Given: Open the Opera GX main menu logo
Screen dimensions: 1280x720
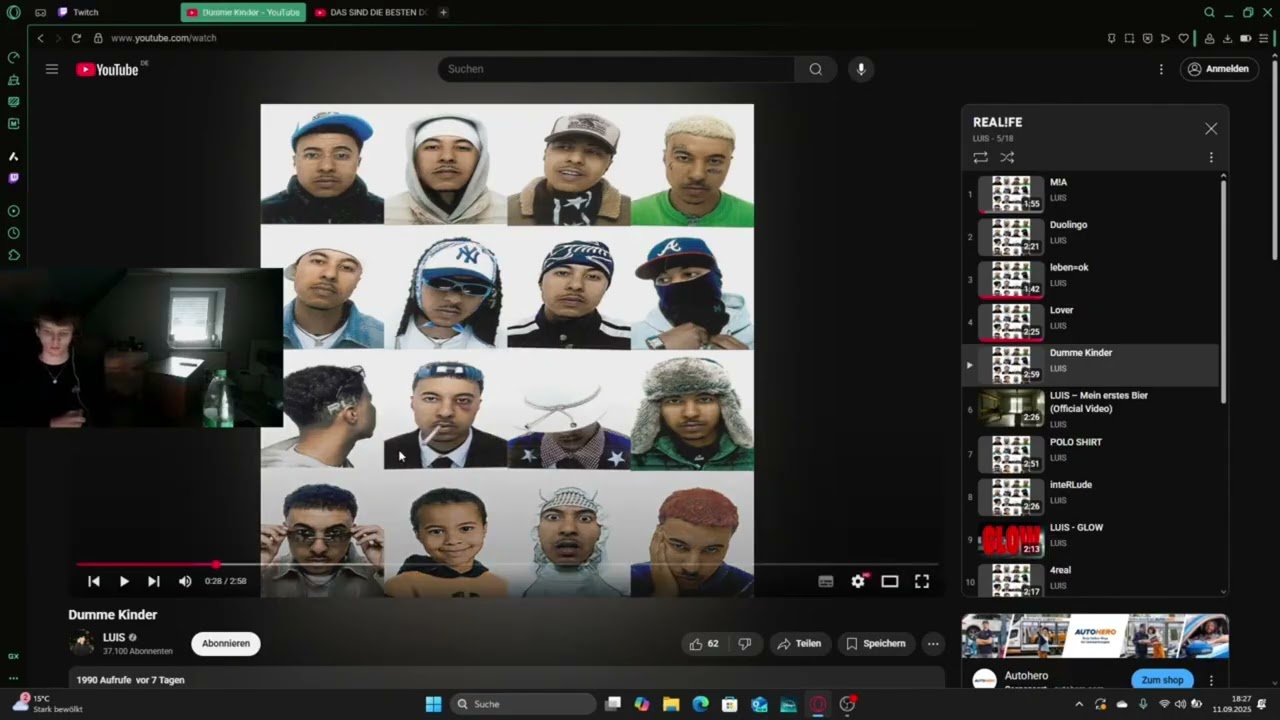Looking at the screenshot, I should [14, 13].
